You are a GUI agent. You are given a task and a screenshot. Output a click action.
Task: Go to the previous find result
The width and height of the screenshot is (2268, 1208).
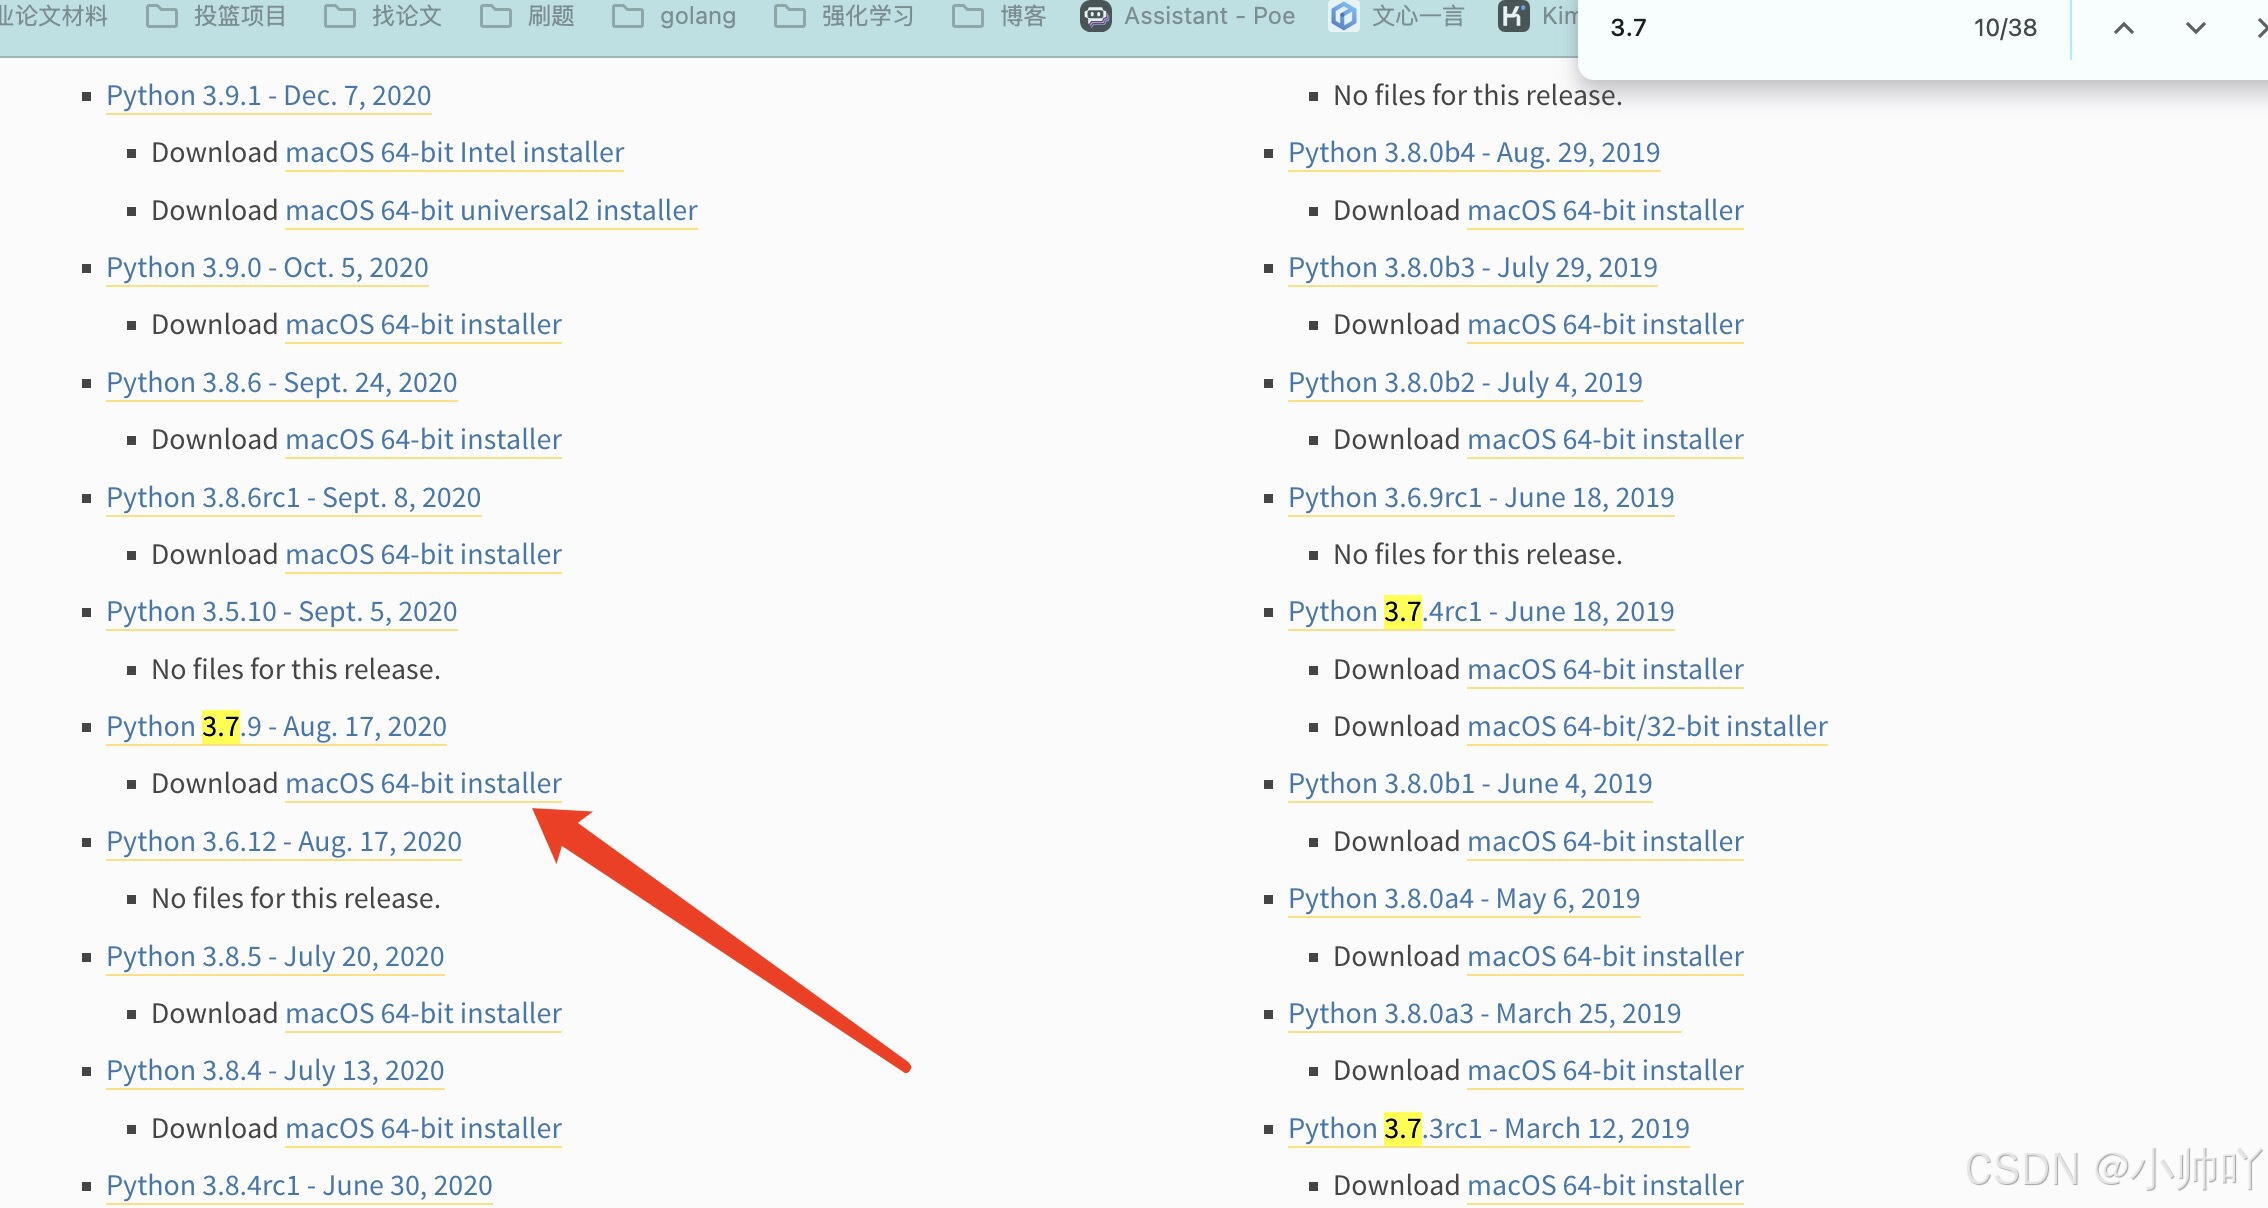(2123, 28)
